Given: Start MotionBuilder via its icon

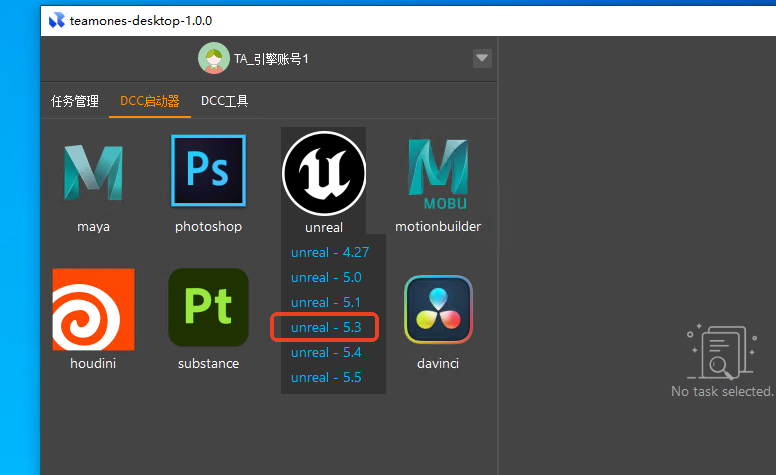Looking at the screenshot, I should (438, 170).
